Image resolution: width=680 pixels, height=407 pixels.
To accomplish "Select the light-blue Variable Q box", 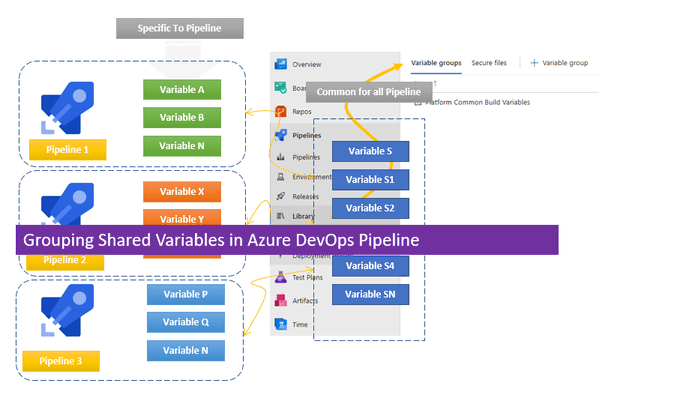I will 186,322.
